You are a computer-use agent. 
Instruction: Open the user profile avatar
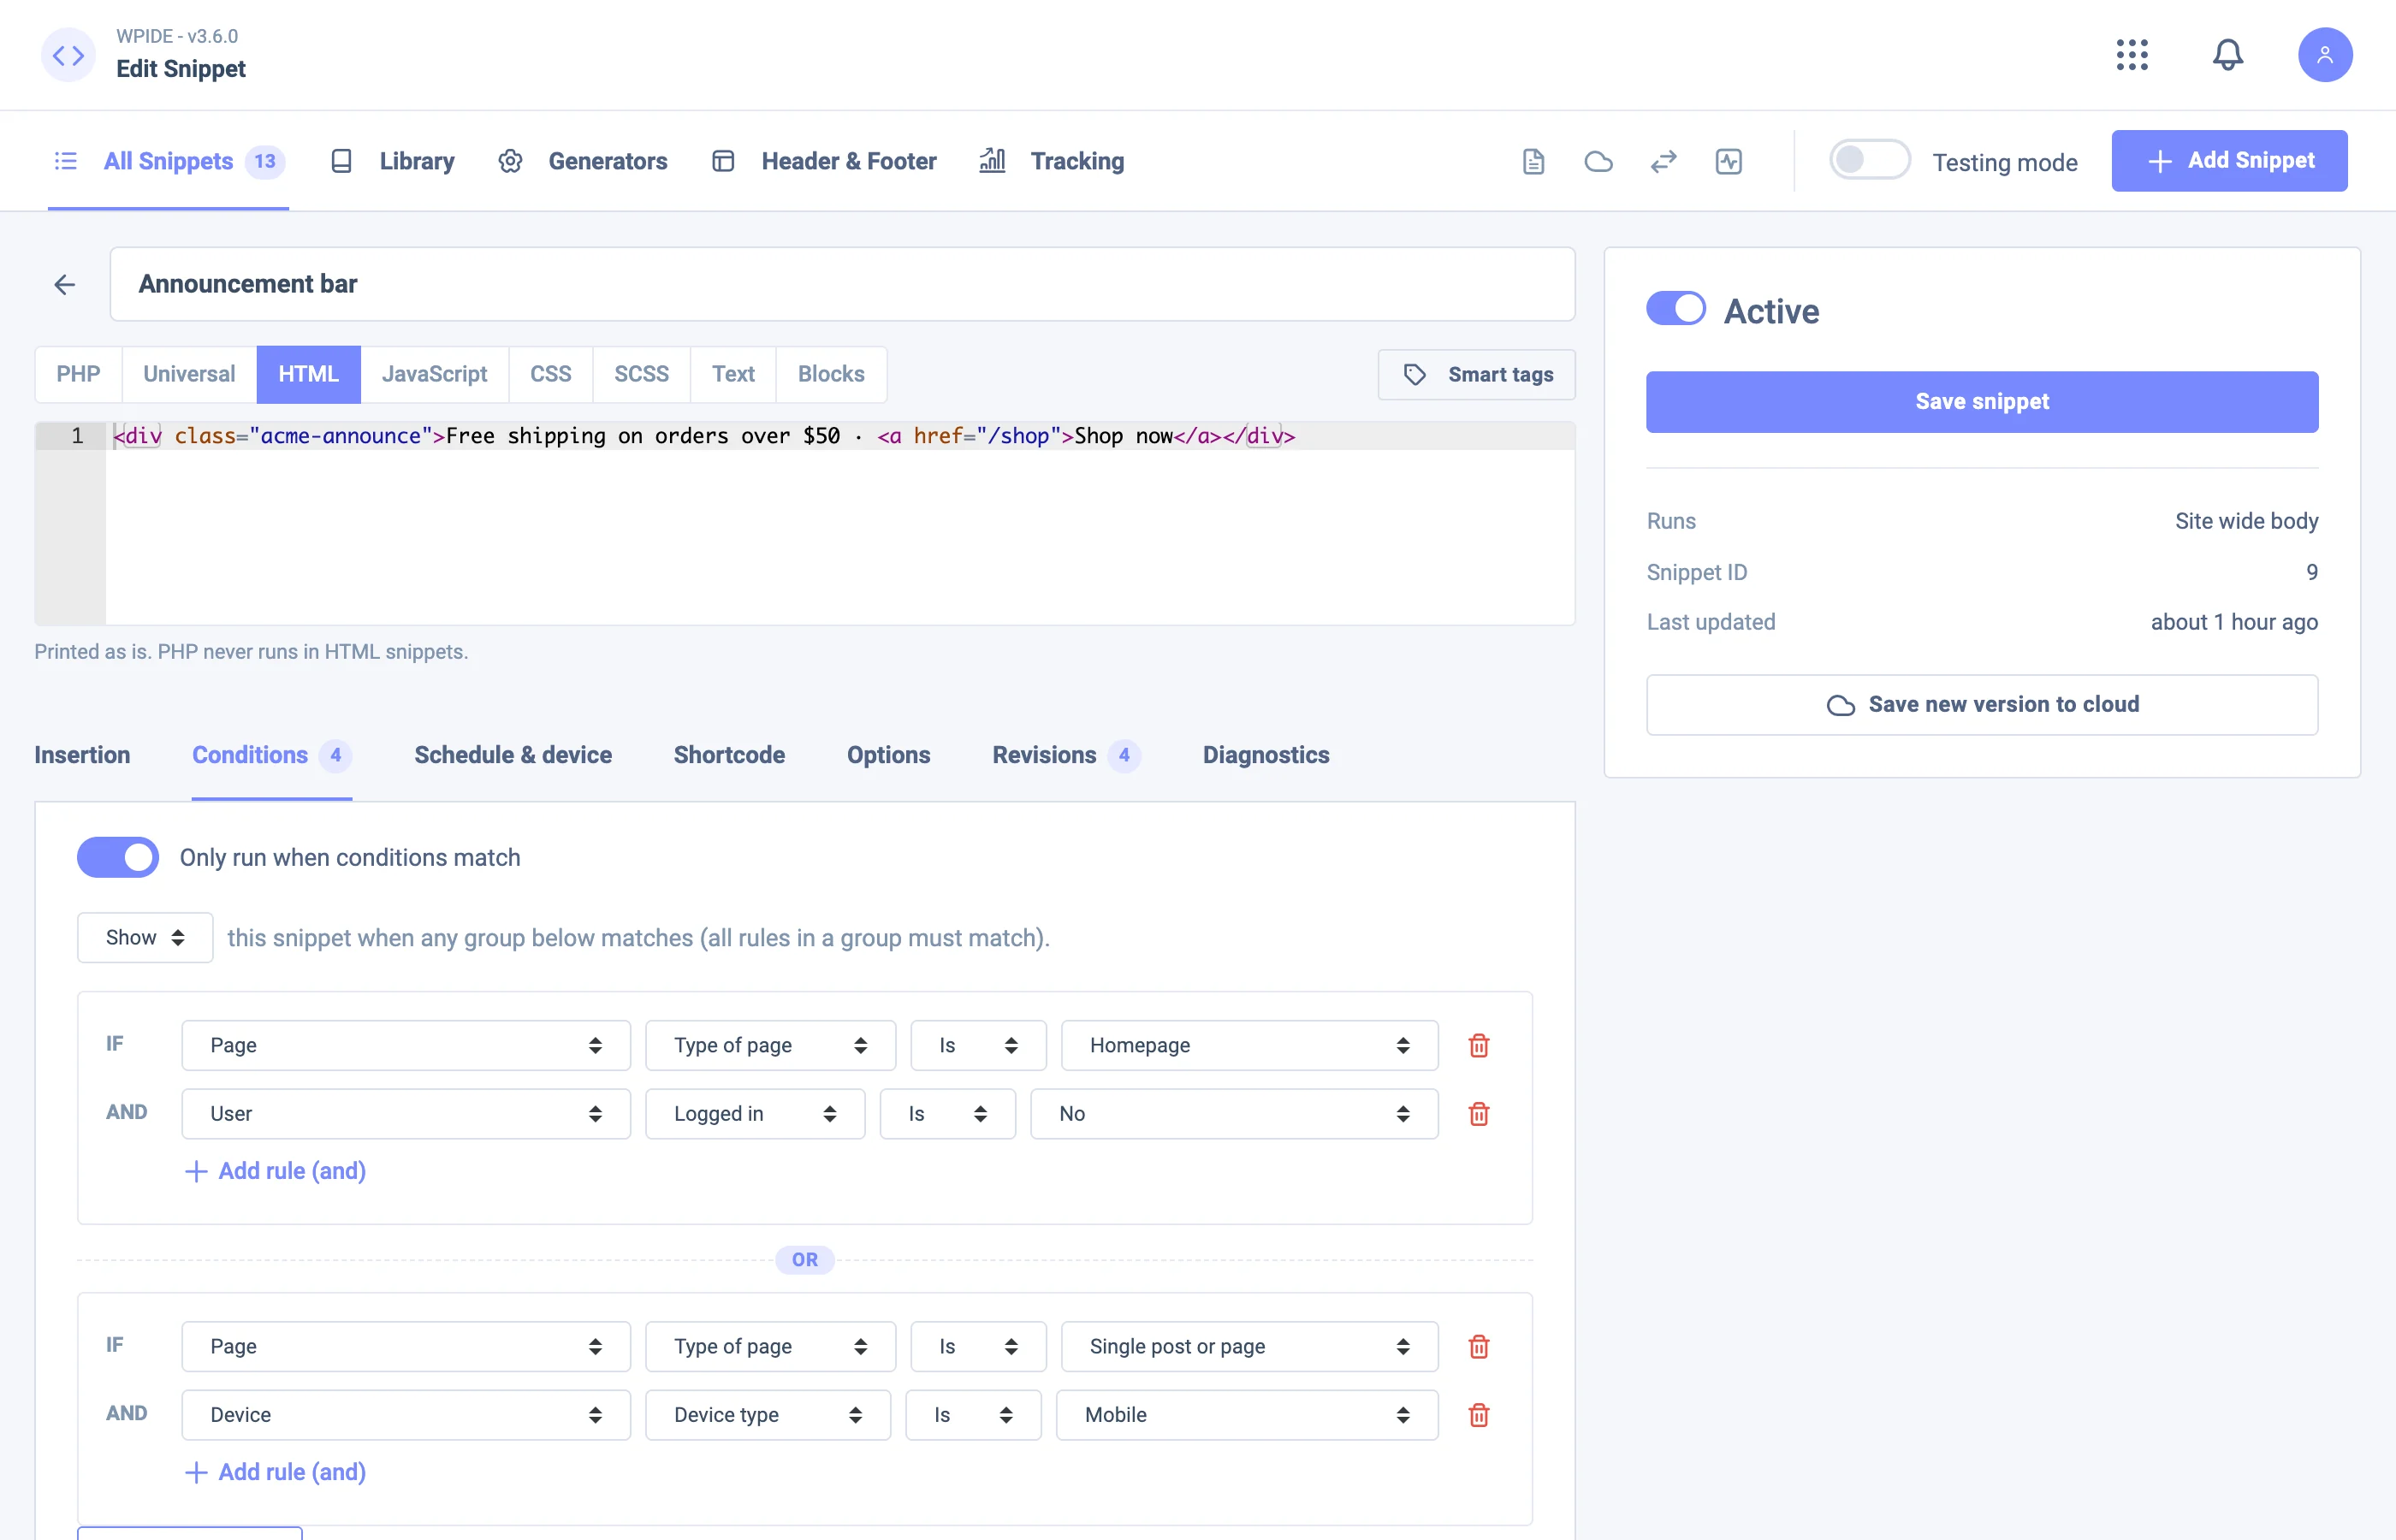click(2325, 55)
